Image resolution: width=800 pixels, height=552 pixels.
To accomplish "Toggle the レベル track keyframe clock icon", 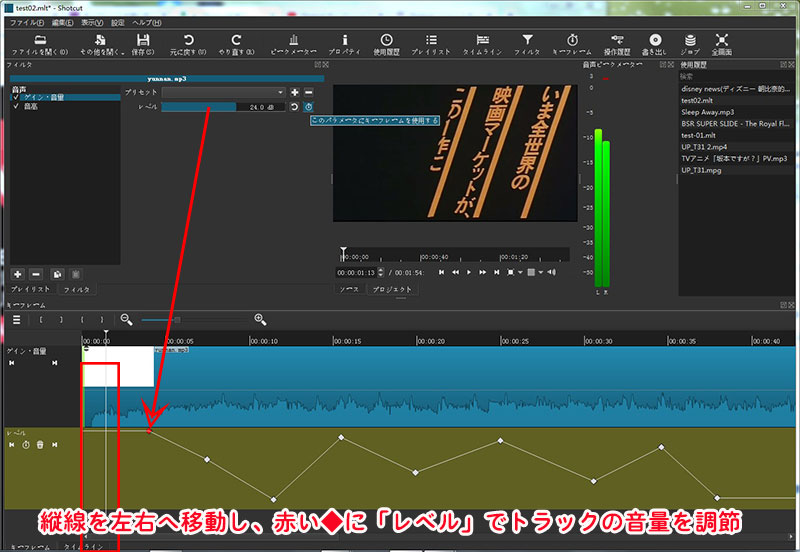I will (26, 445).
